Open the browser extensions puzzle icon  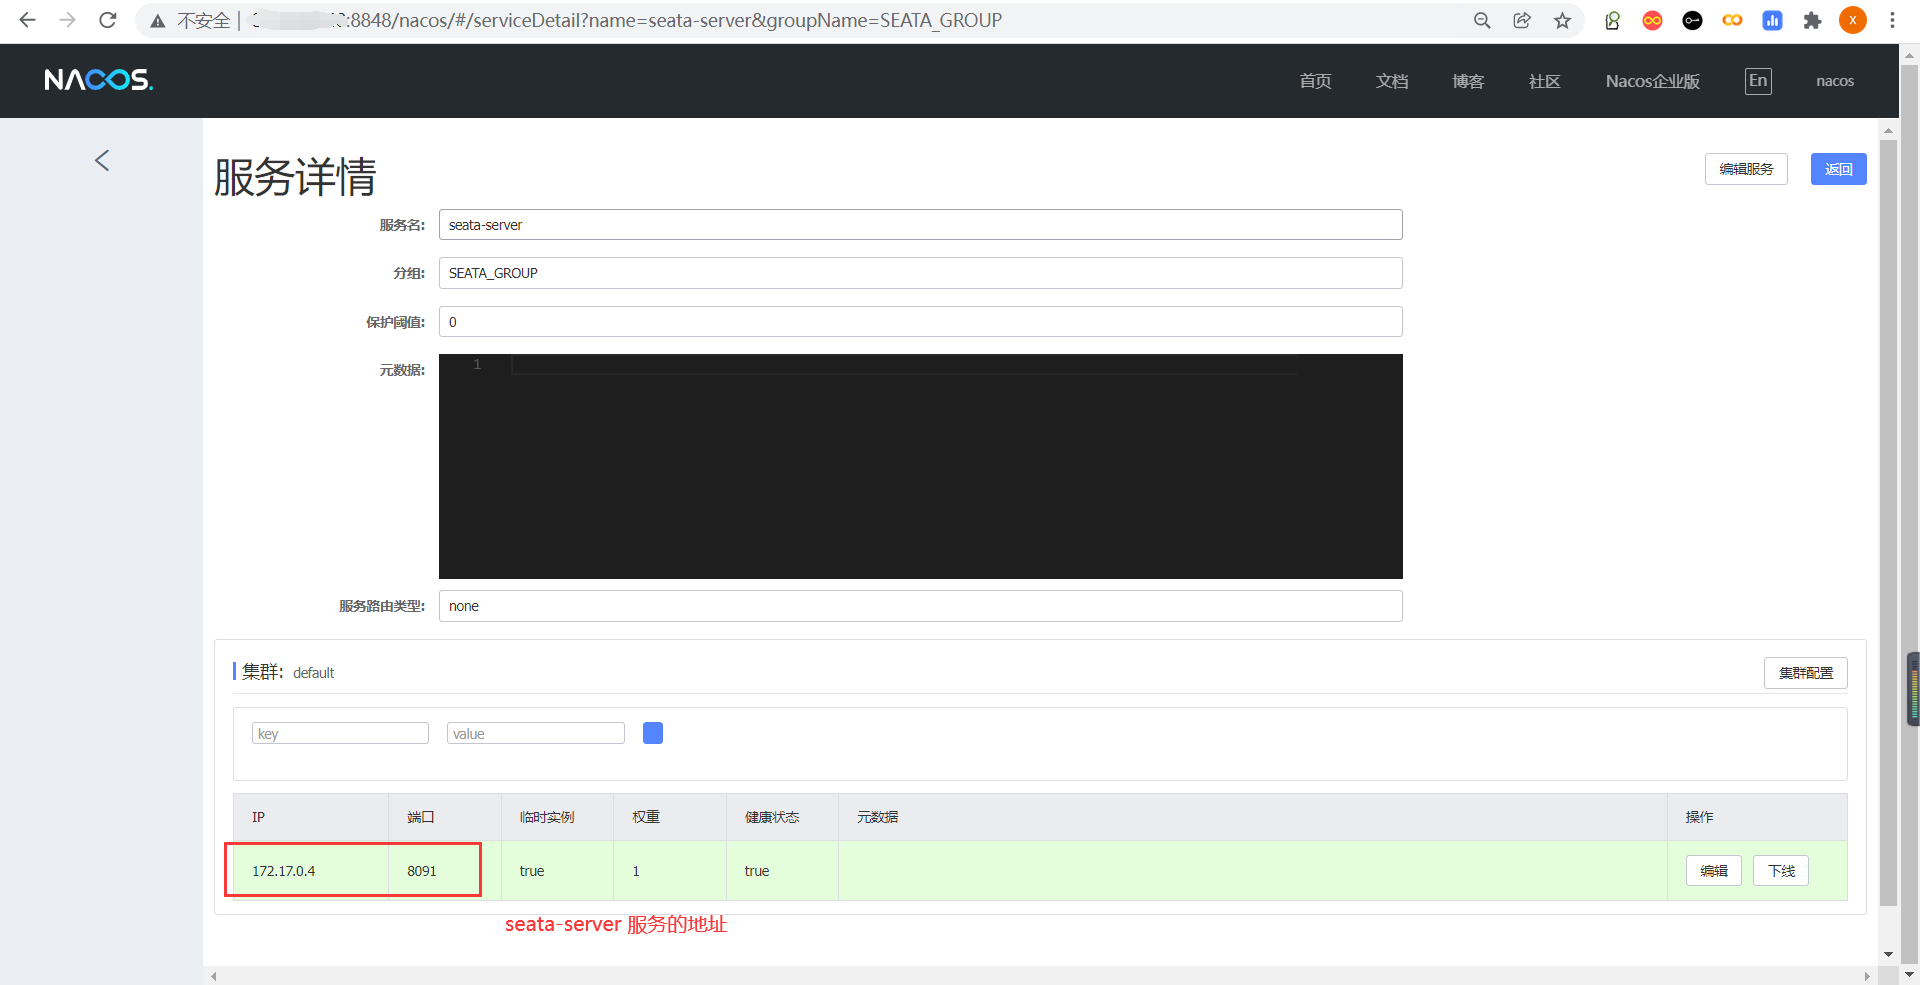[1812, 20]
